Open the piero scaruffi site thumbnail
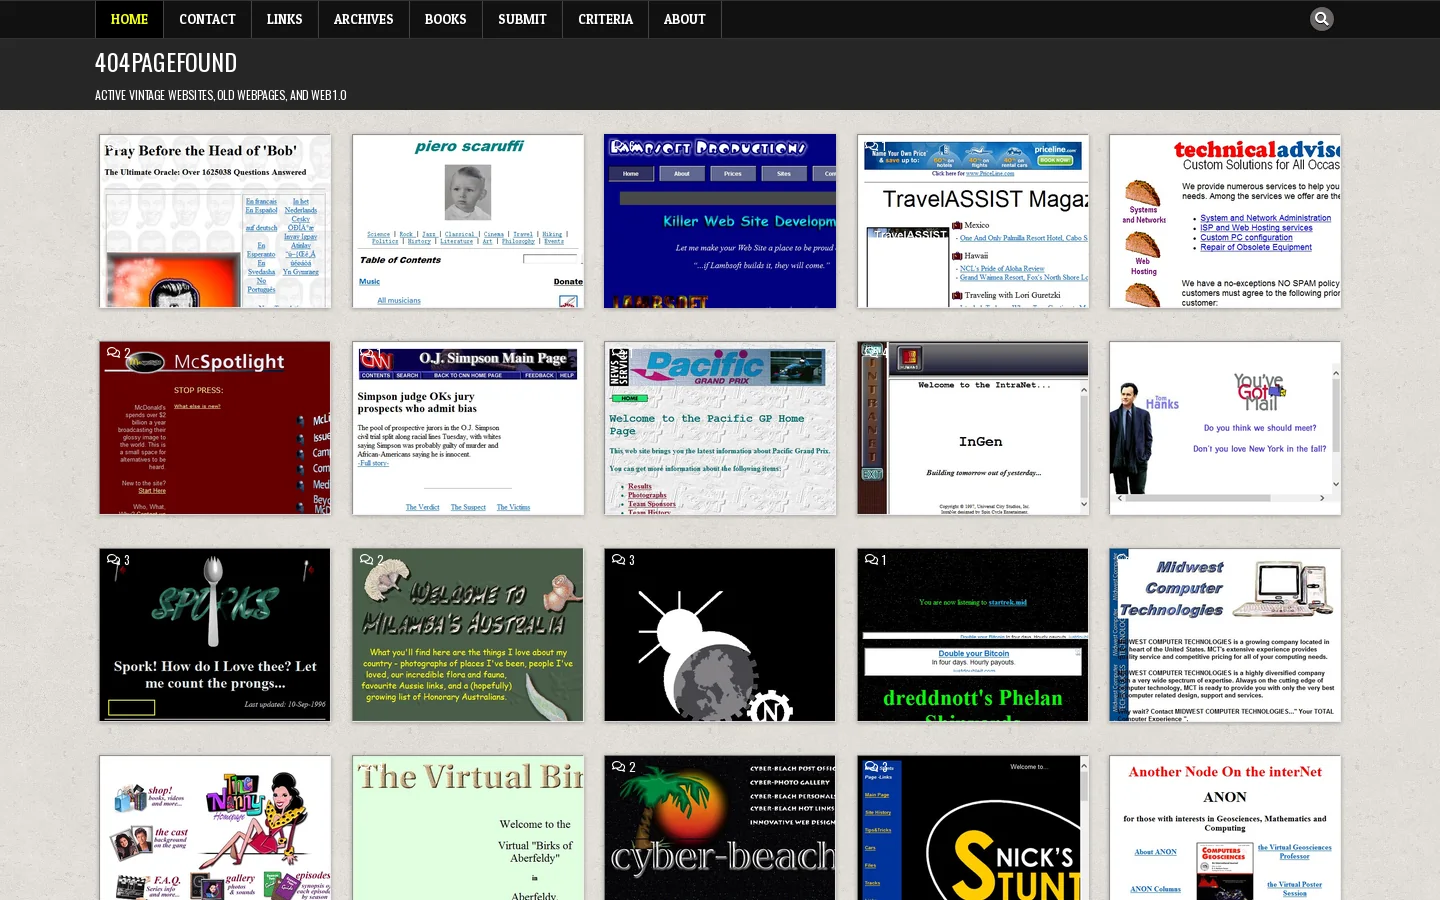This screenshot has width=1440, height=900. coord(468,221)
